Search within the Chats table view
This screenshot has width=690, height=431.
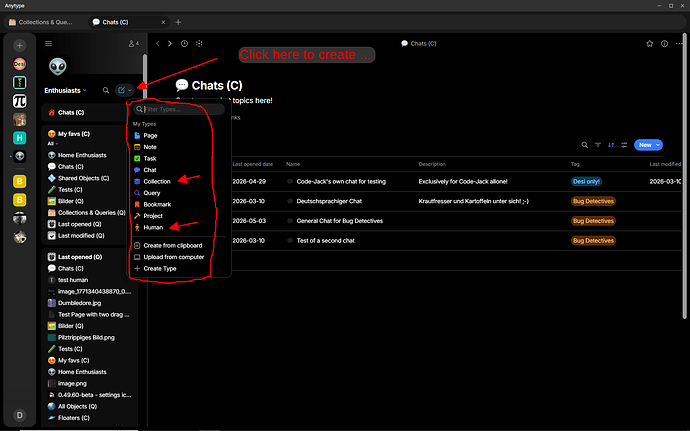tap(584, 145)
